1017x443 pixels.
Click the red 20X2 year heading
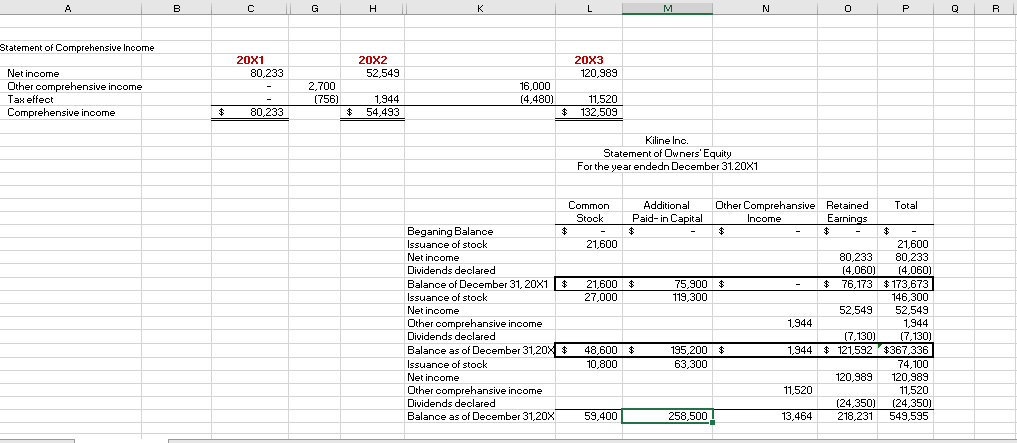[x=372, y=60]
